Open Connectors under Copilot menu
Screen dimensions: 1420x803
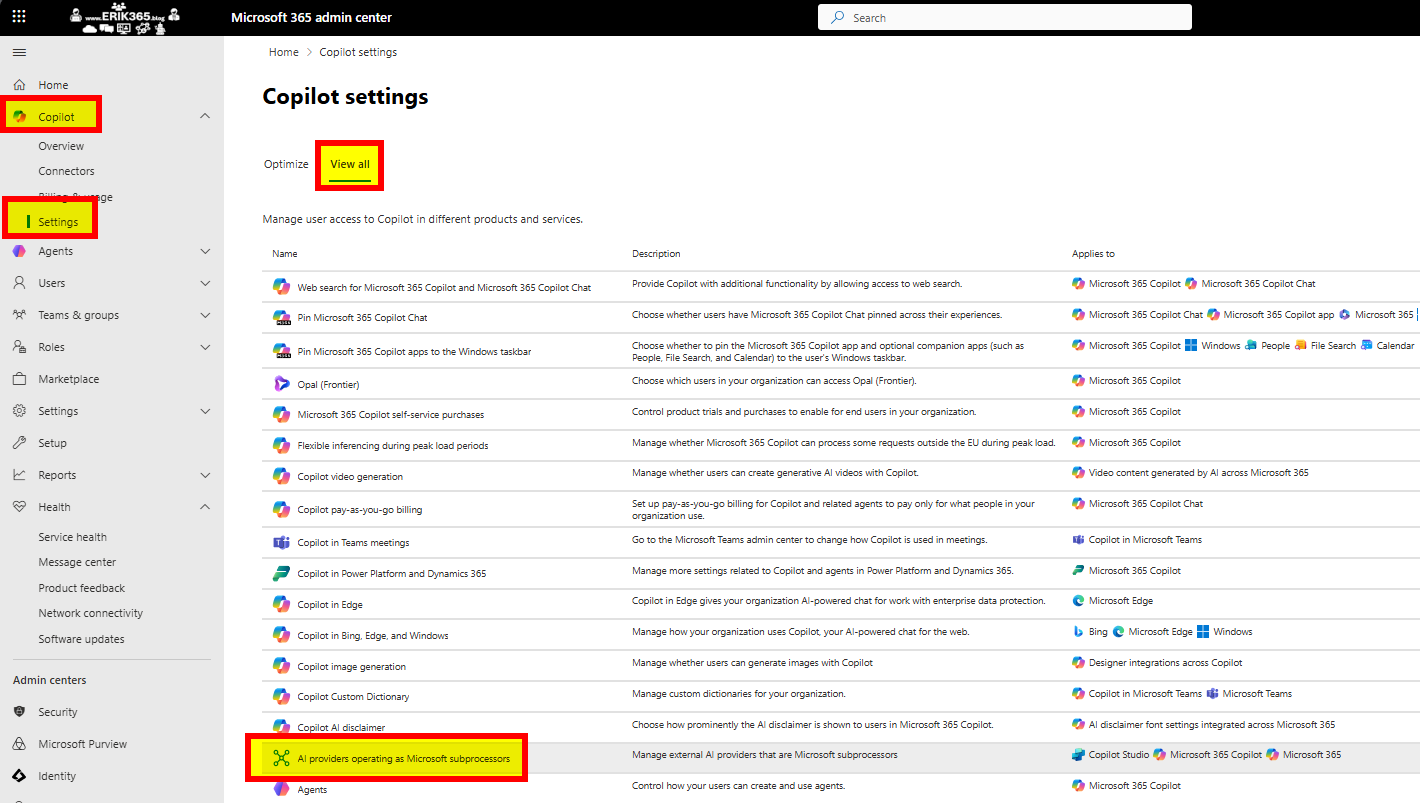click(x=66, y=171)
